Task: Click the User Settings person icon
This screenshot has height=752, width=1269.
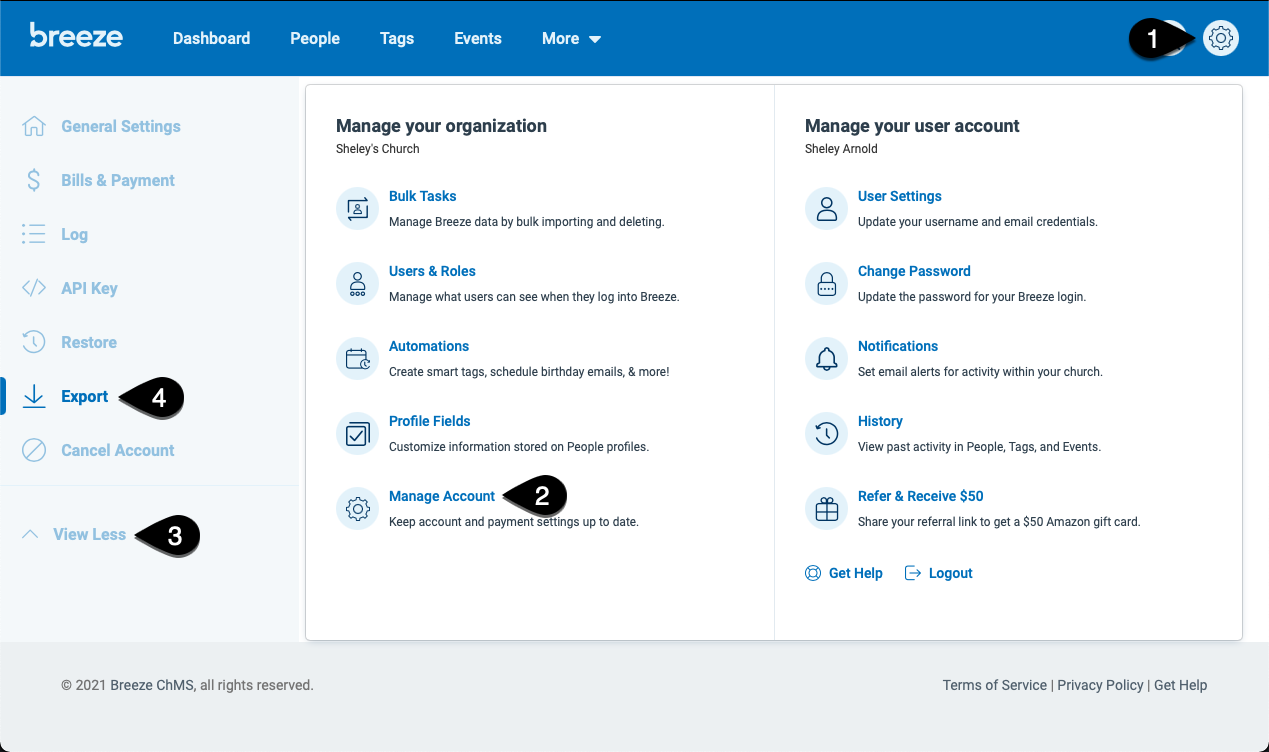Action: click(x=826, y=208)
